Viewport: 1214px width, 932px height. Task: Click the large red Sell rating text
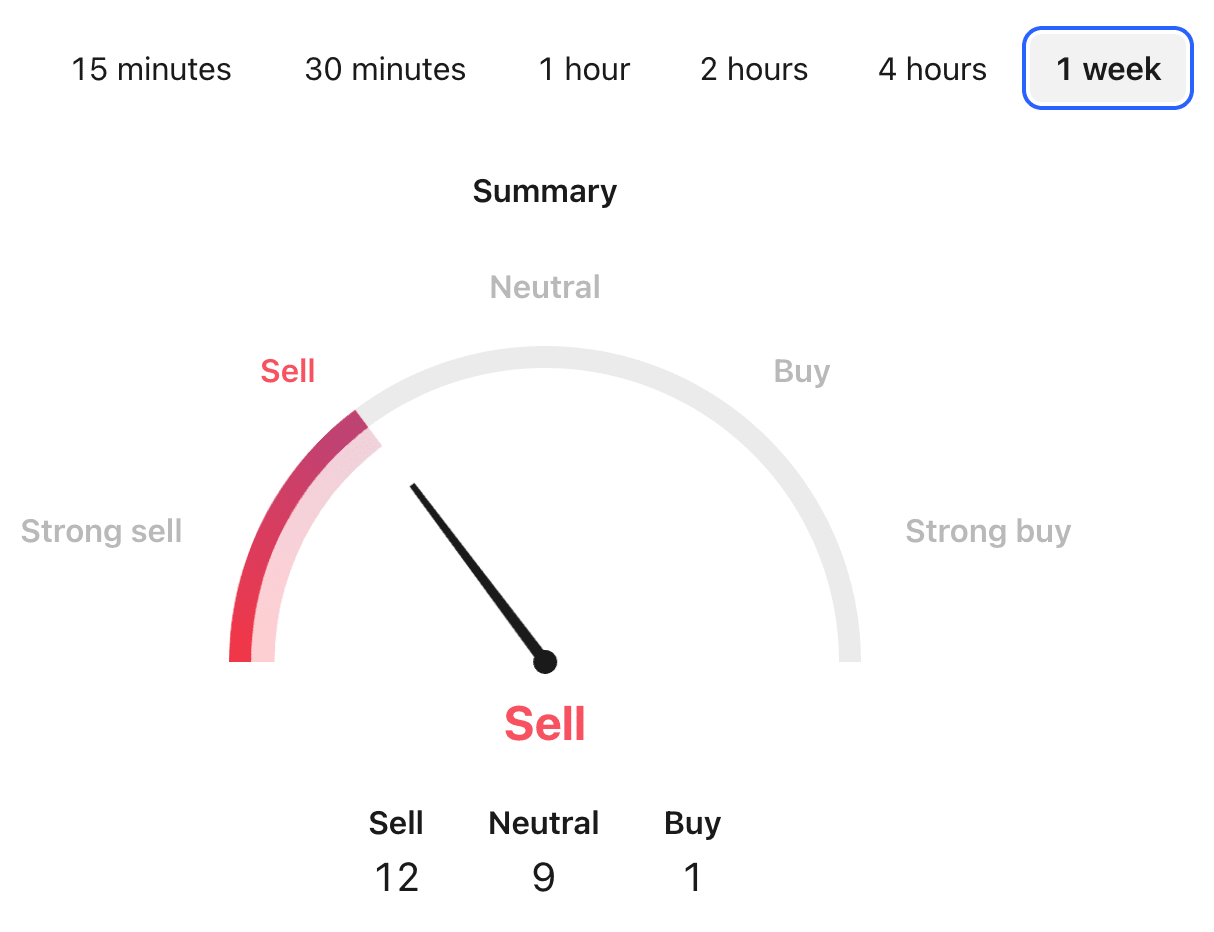click(x=545, y=723)
